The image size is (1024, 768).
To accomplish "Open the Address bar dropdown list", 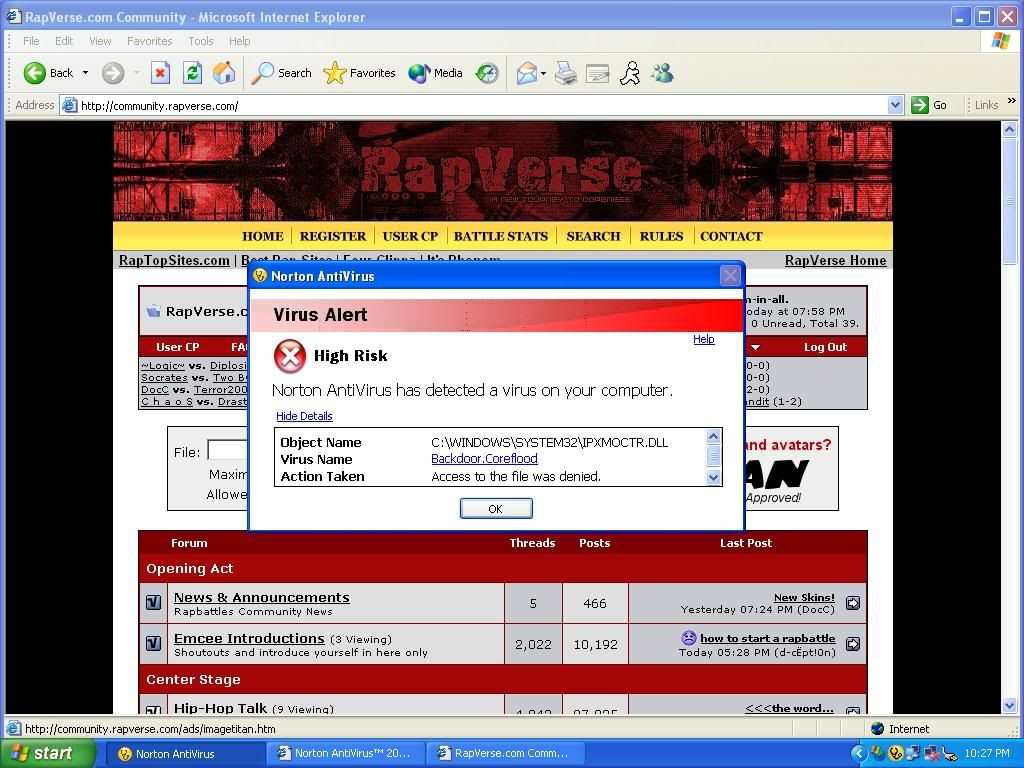I will point(895,104).
